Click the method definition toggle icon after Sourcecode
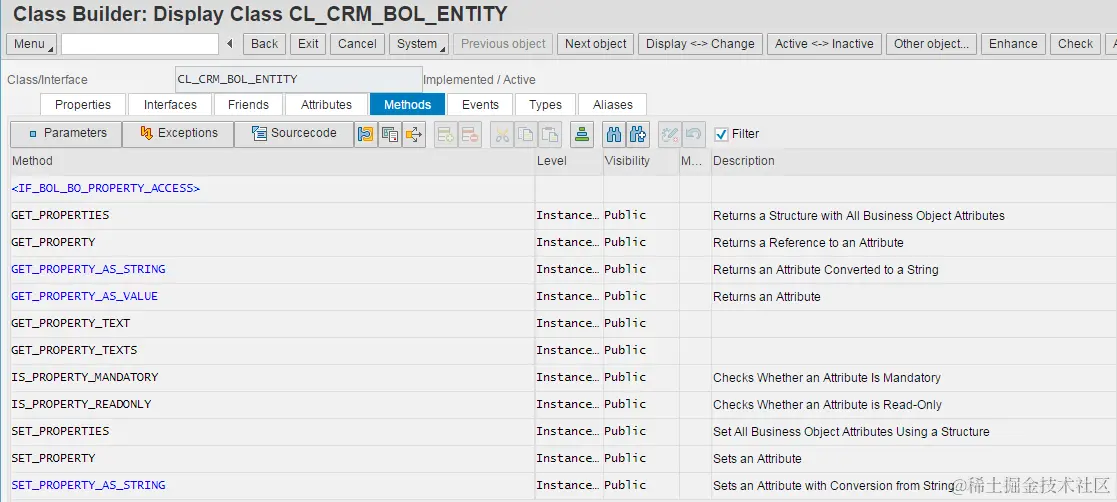This screenshot has width=1117, height=502. click(365, 134)
